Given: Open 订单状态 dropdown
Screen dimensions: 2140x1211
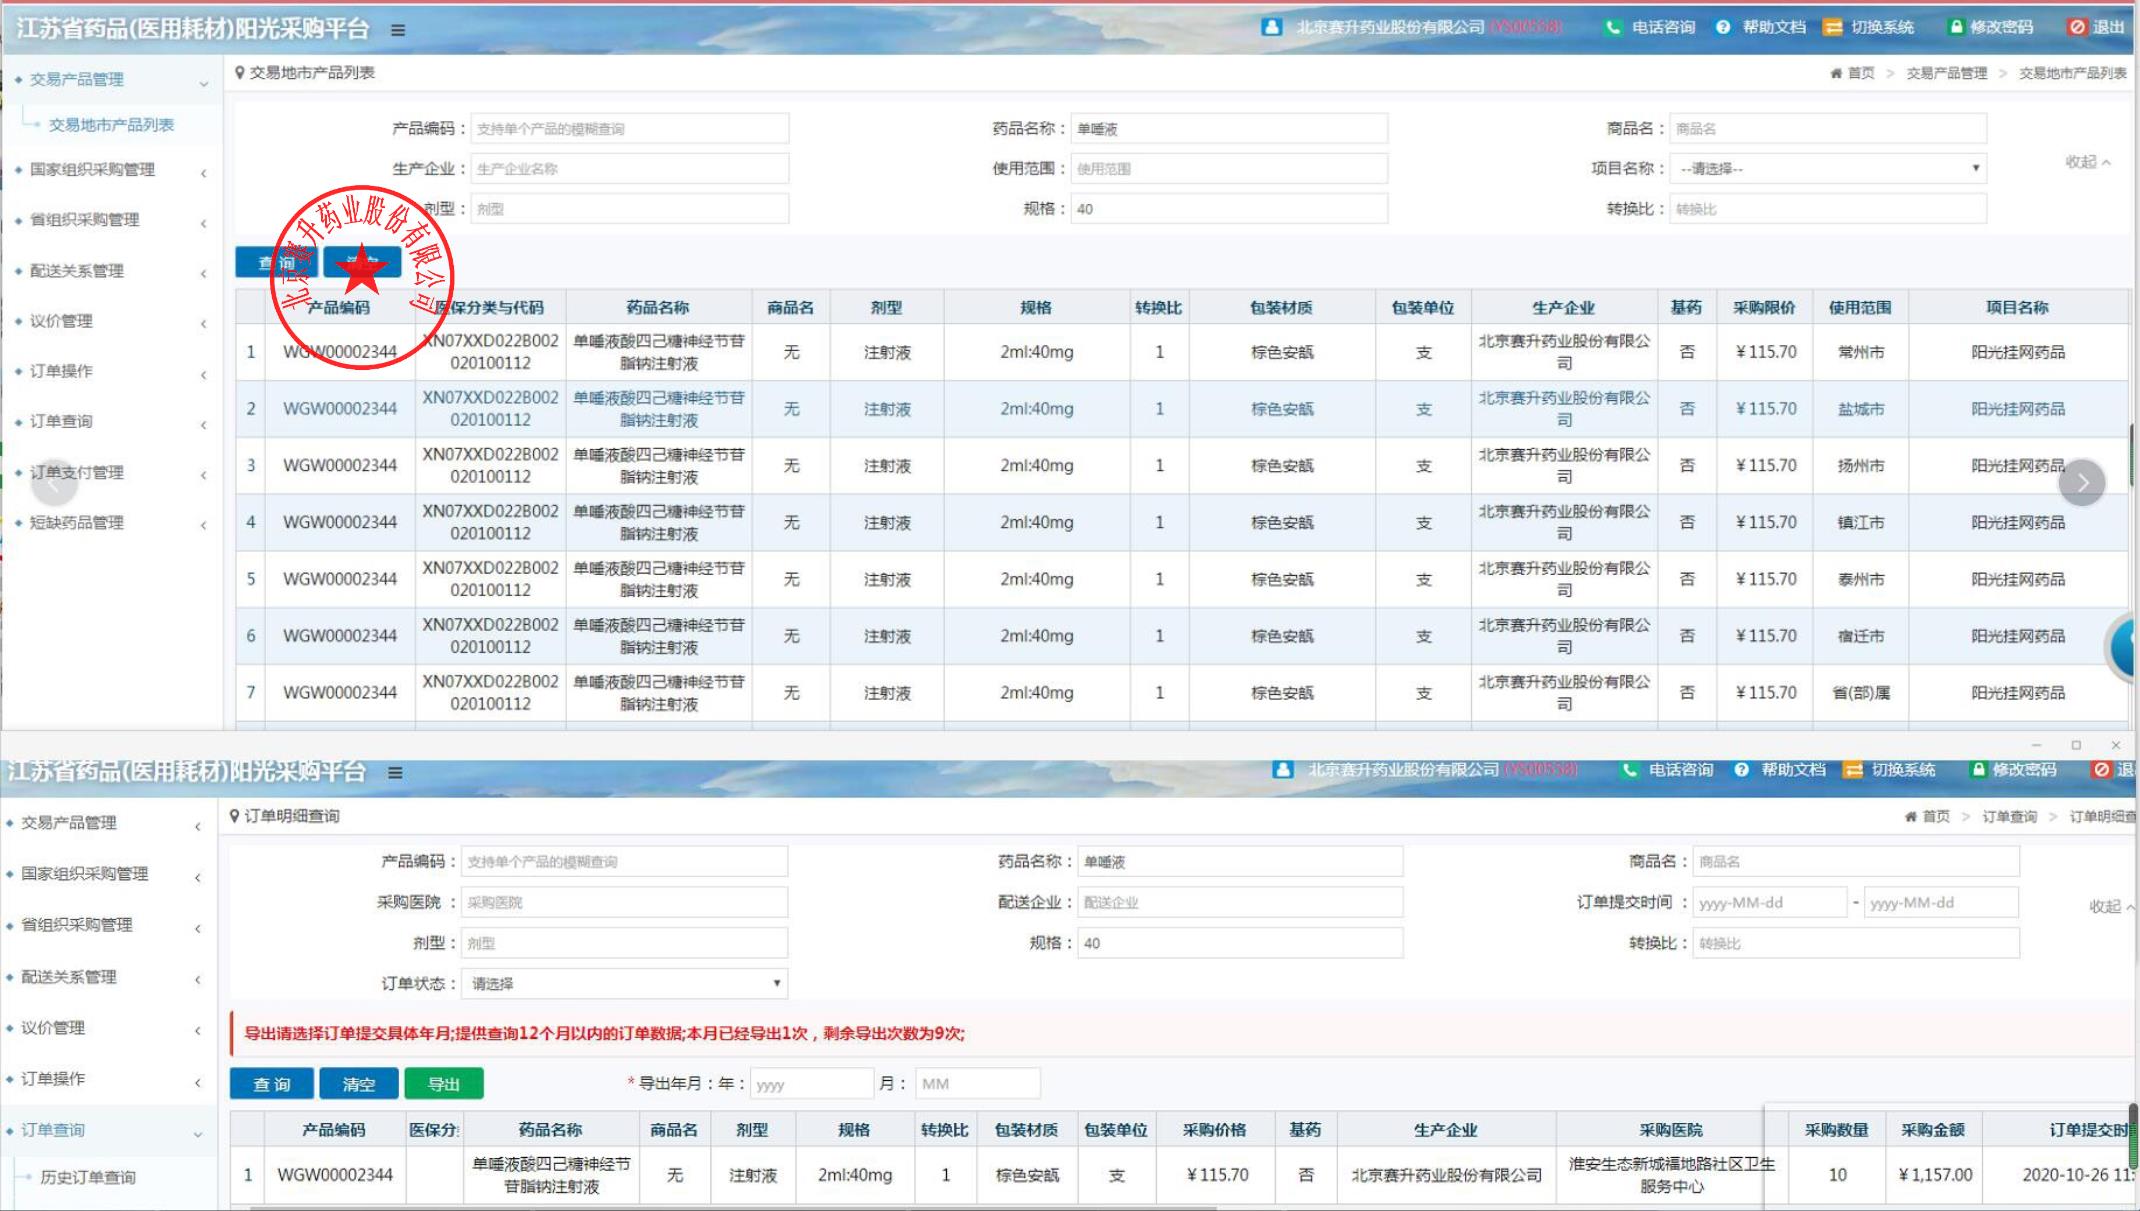Looking at the screenshot, I should coord(625,983).
